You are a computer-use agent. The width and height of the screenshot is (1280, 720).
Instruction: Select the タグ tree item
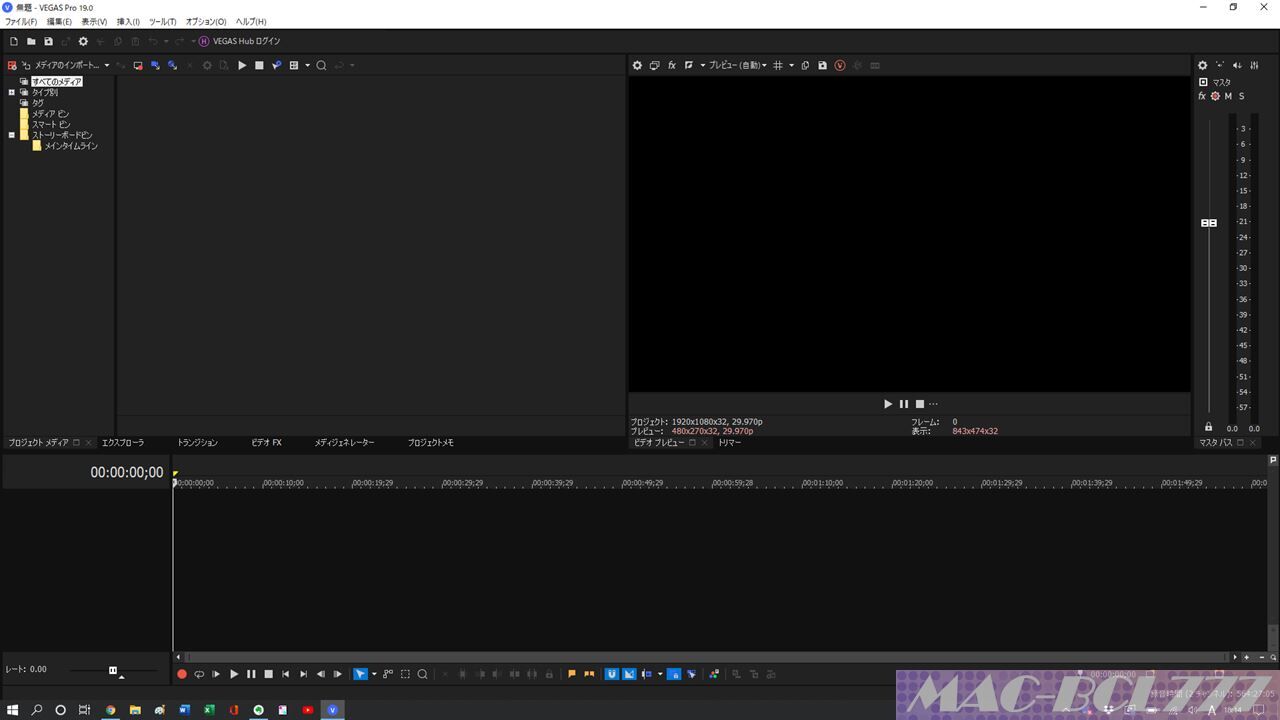pos(38,103)
